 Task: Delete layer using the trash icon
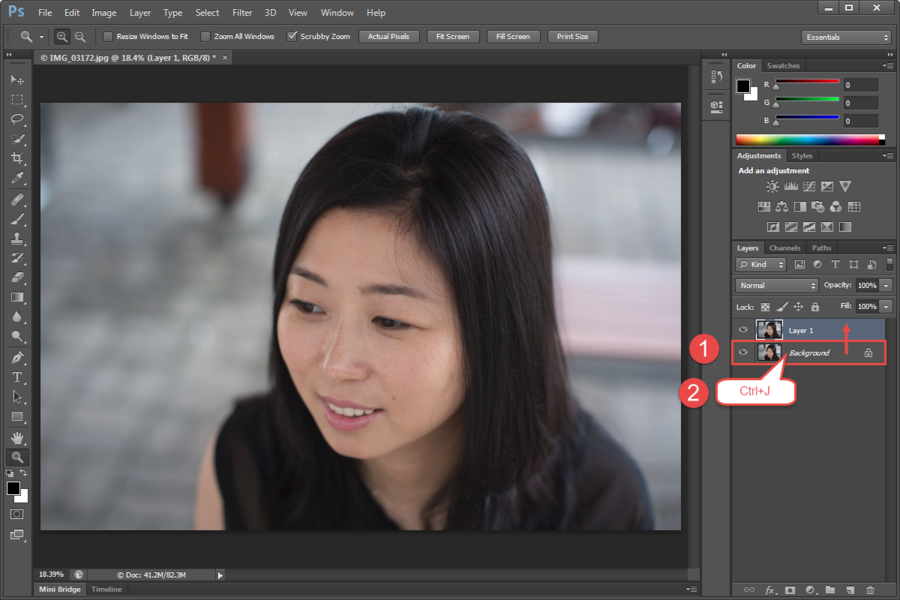coord(870,590)
